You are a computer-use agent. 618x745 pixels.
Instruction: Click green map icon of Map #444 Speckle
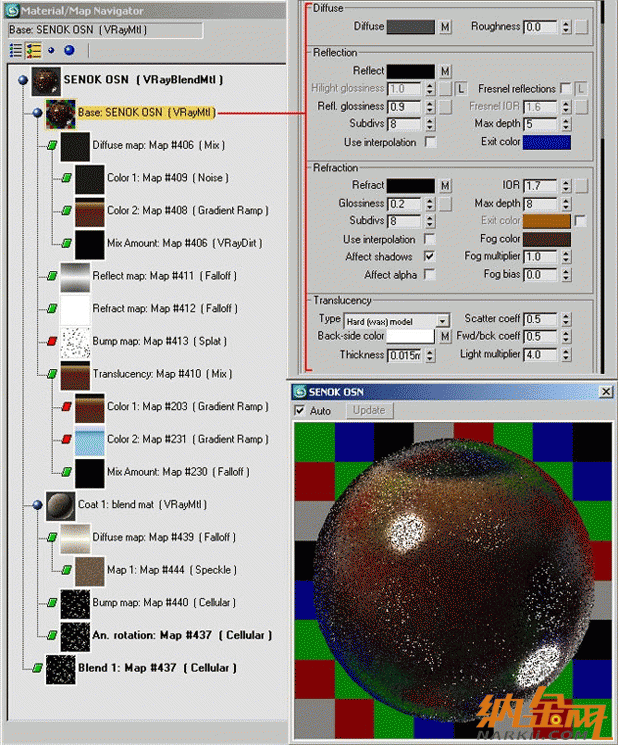pos(67,570)
